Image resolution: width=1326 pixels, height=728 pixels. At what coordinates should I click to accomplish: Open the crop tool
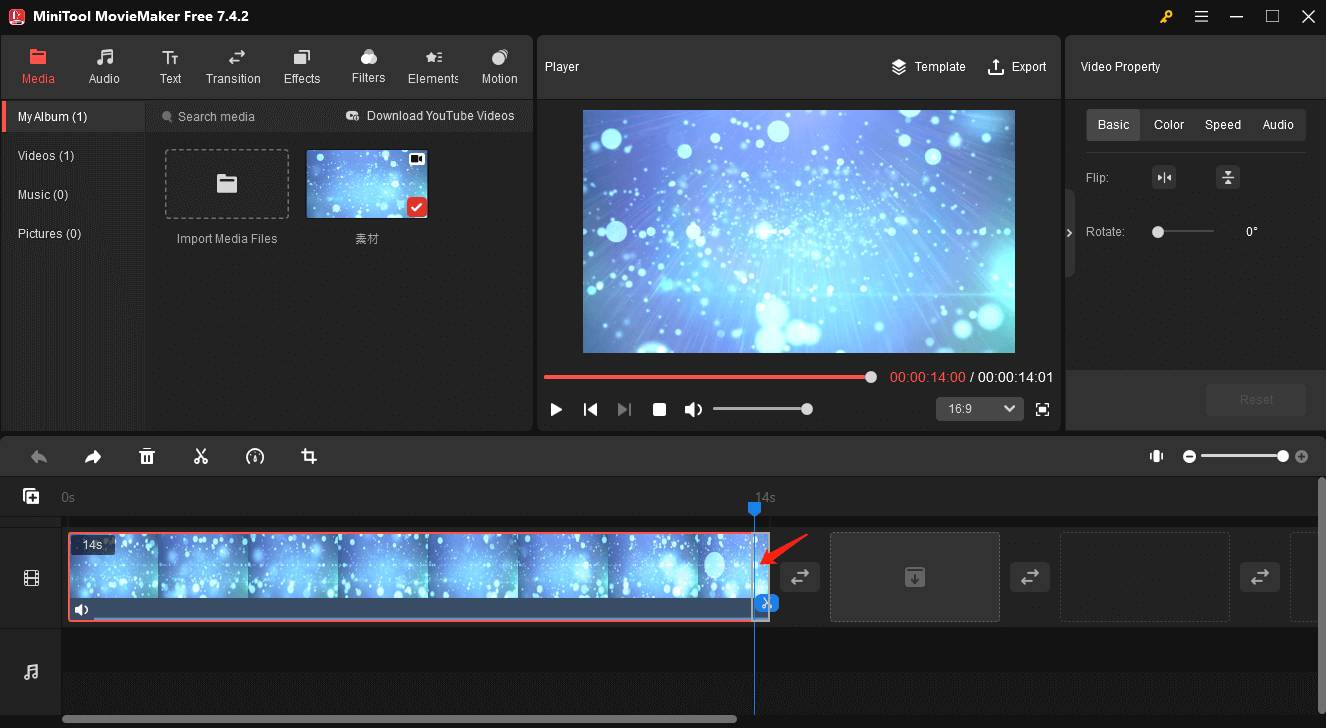[309, 457]
